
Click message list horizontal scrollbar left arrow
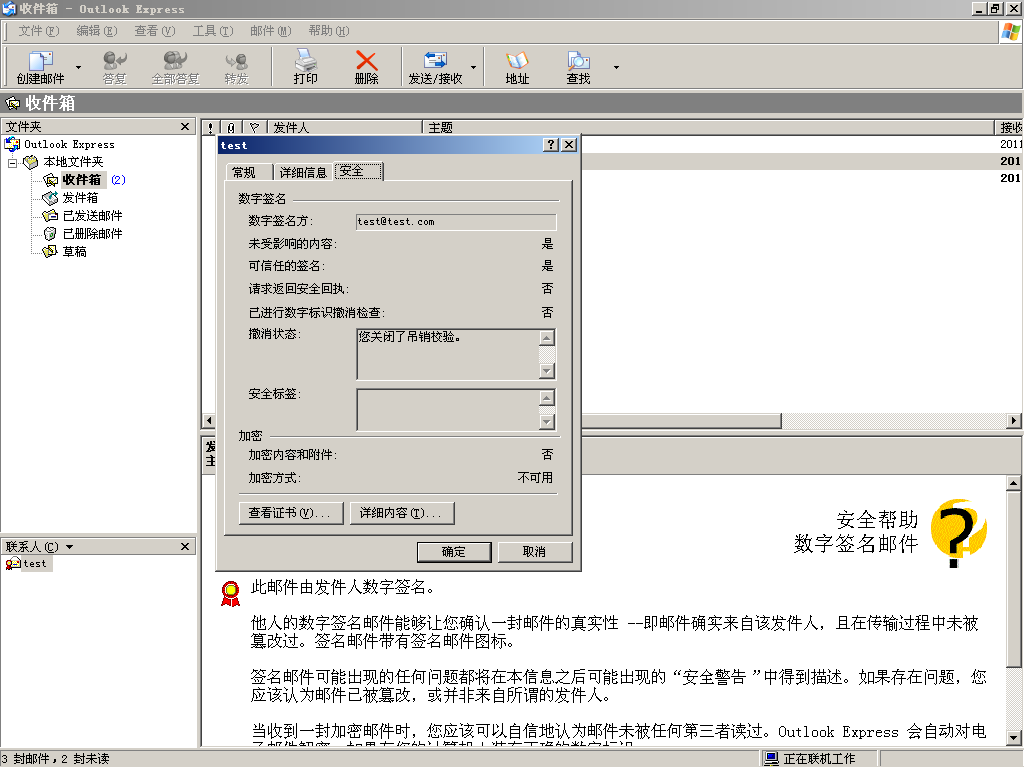(209, 421)
